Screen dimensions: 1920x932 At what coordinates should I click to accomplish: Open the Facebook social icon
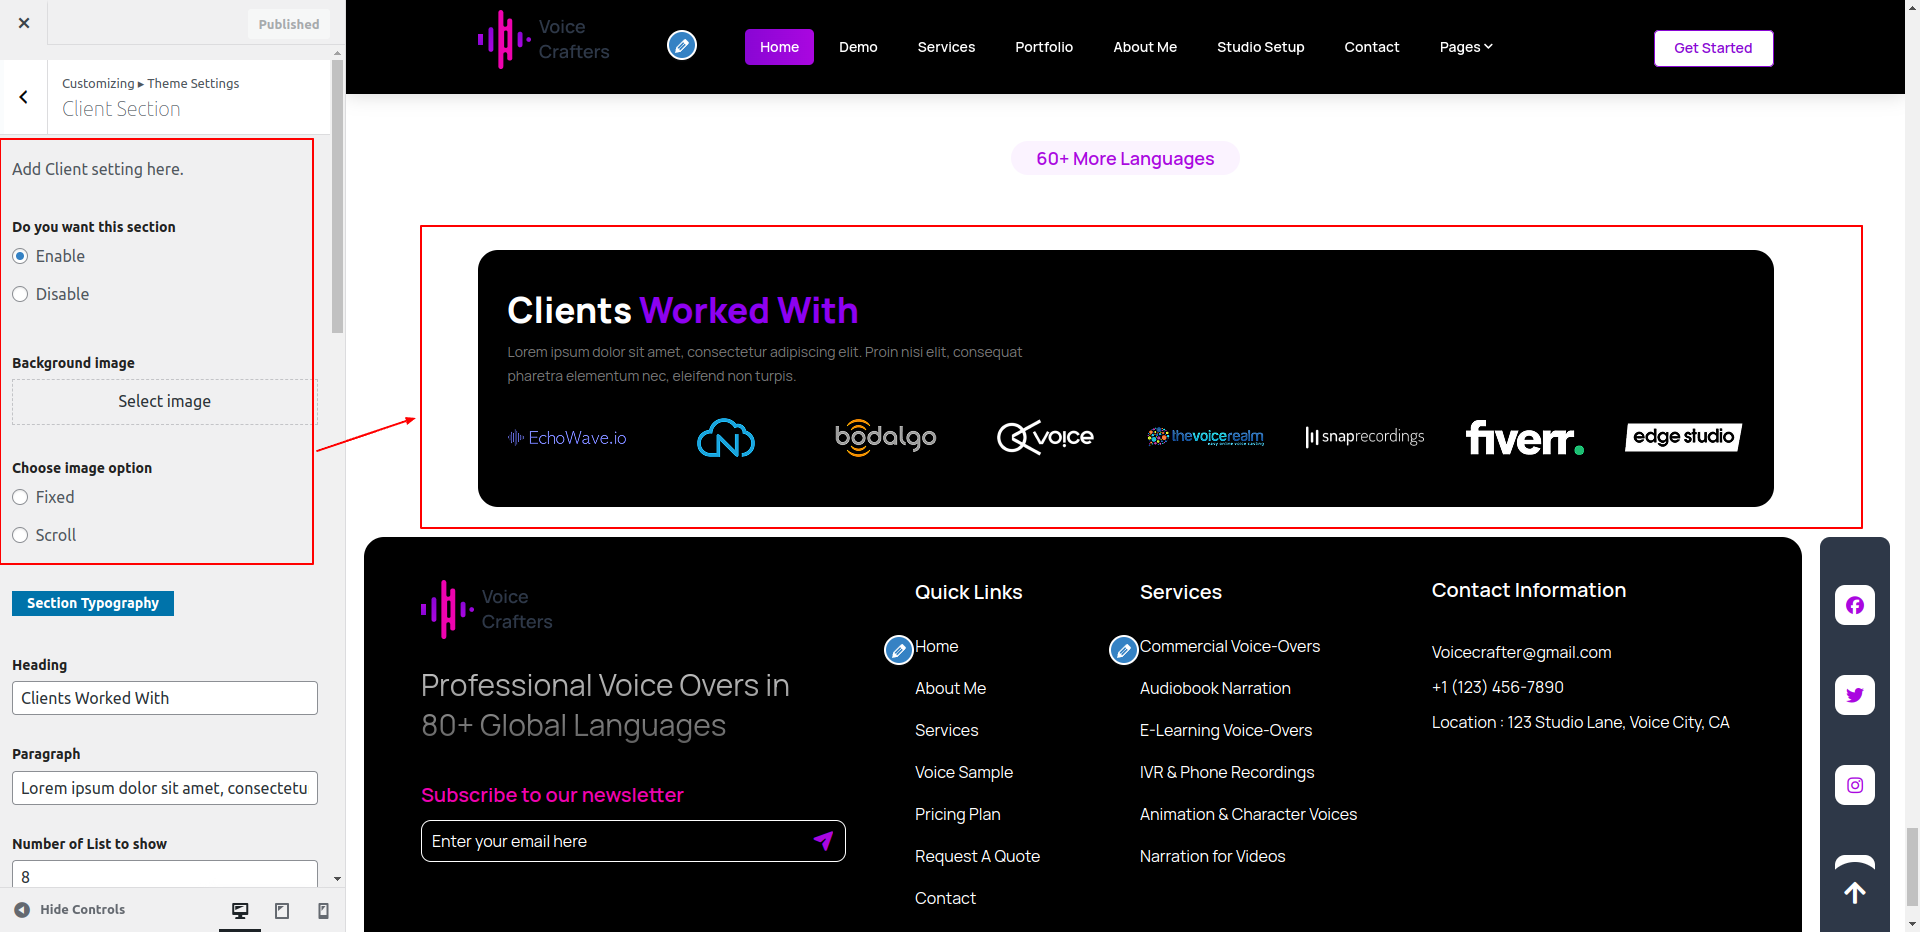click(1854, 605)
